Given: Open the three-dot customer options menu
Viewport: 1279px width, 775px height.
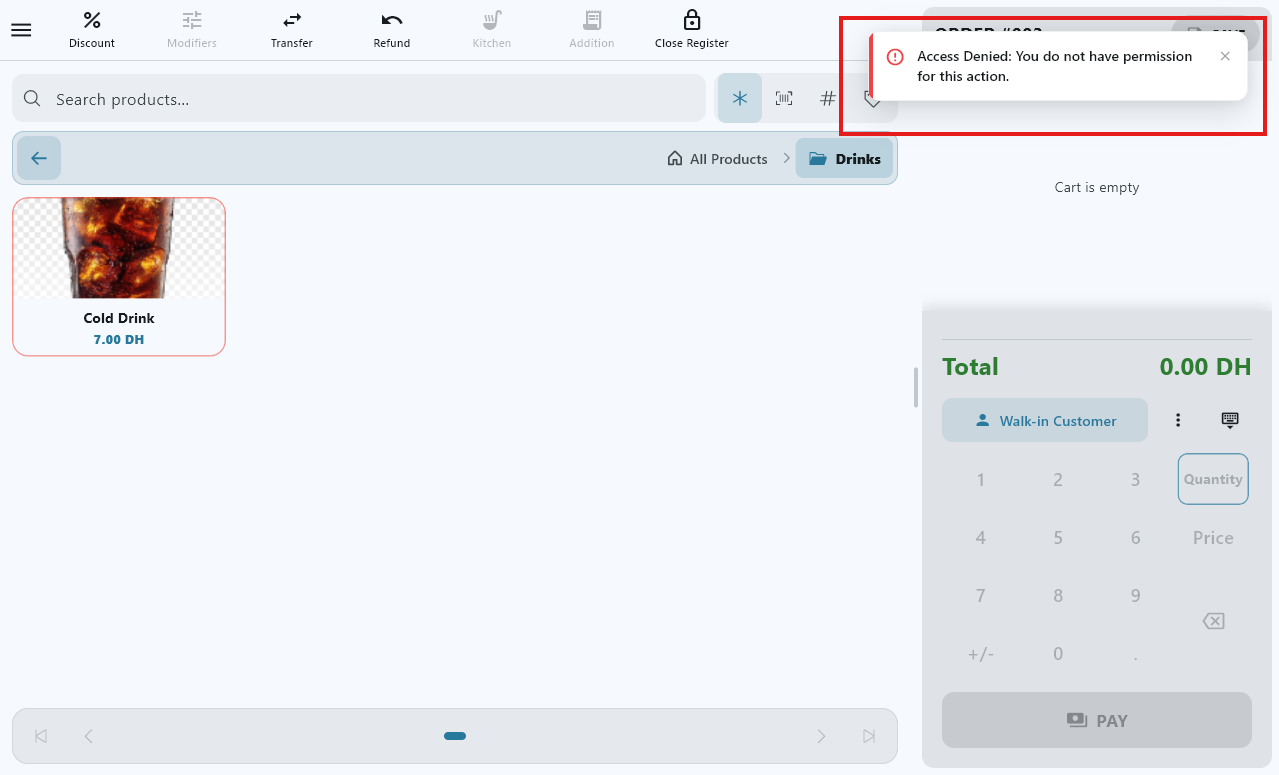Looking at the screenshot, I should [1178, 421].
